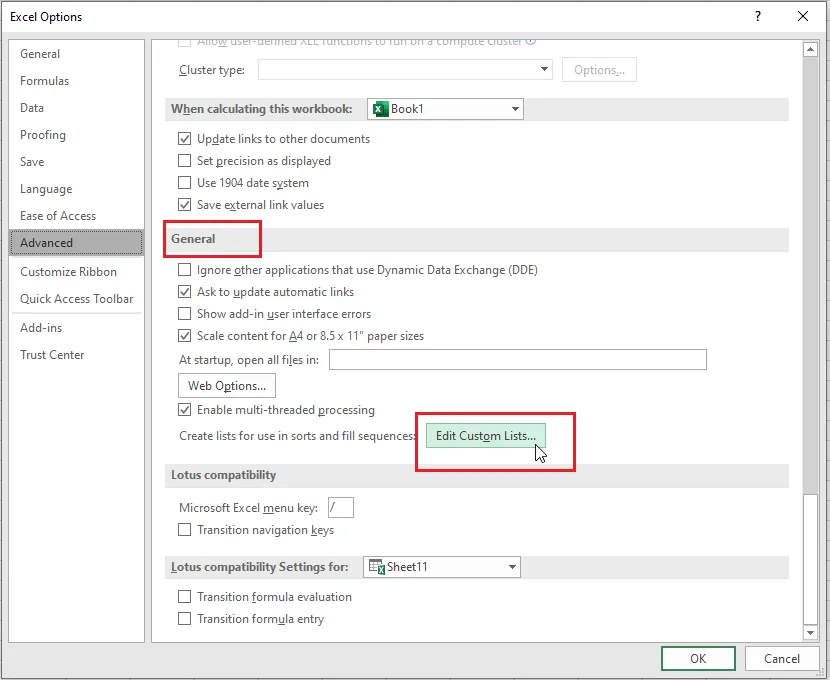The image size is (830, 680).
Task: Click the Help question mark icon
Action: point(757,16)
